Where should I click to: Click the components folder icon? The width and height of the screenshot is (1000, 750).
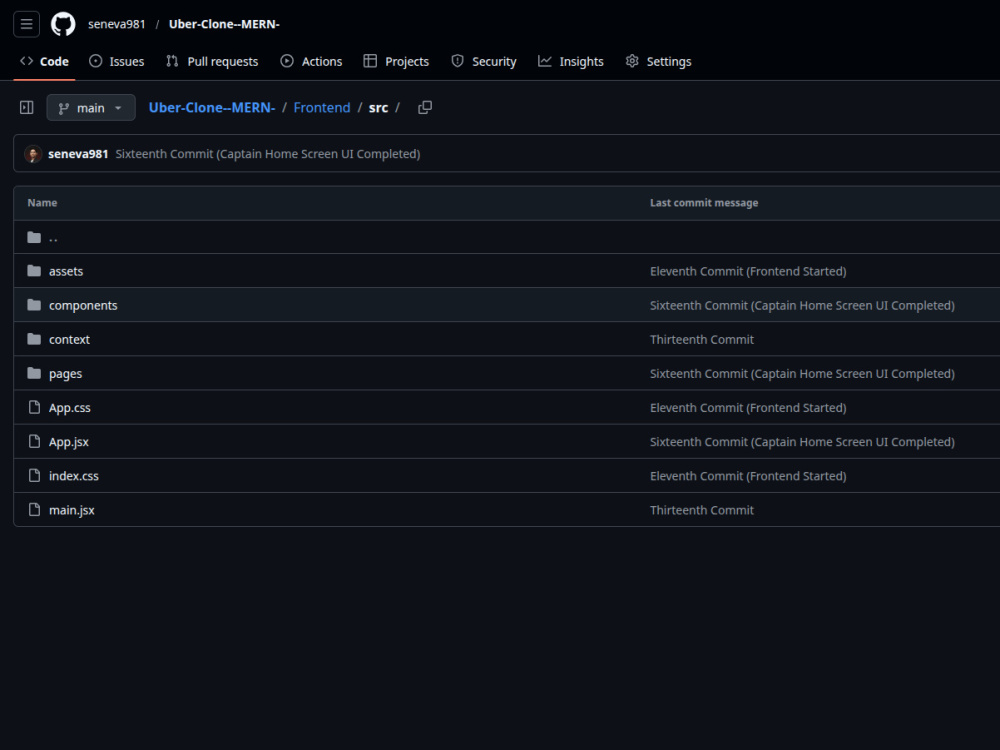pyautogui.click(x=34, y=305)
